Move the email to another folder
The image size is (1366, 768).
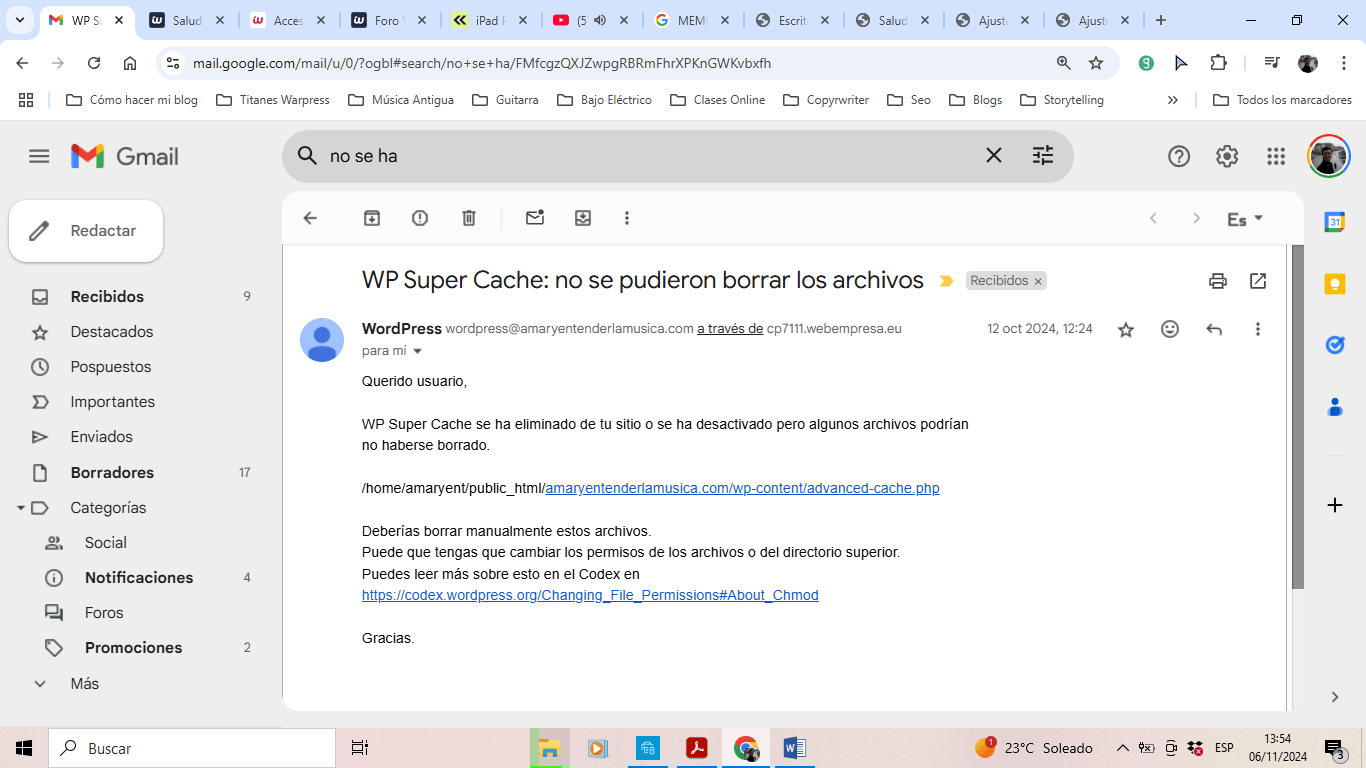point(583,218)
